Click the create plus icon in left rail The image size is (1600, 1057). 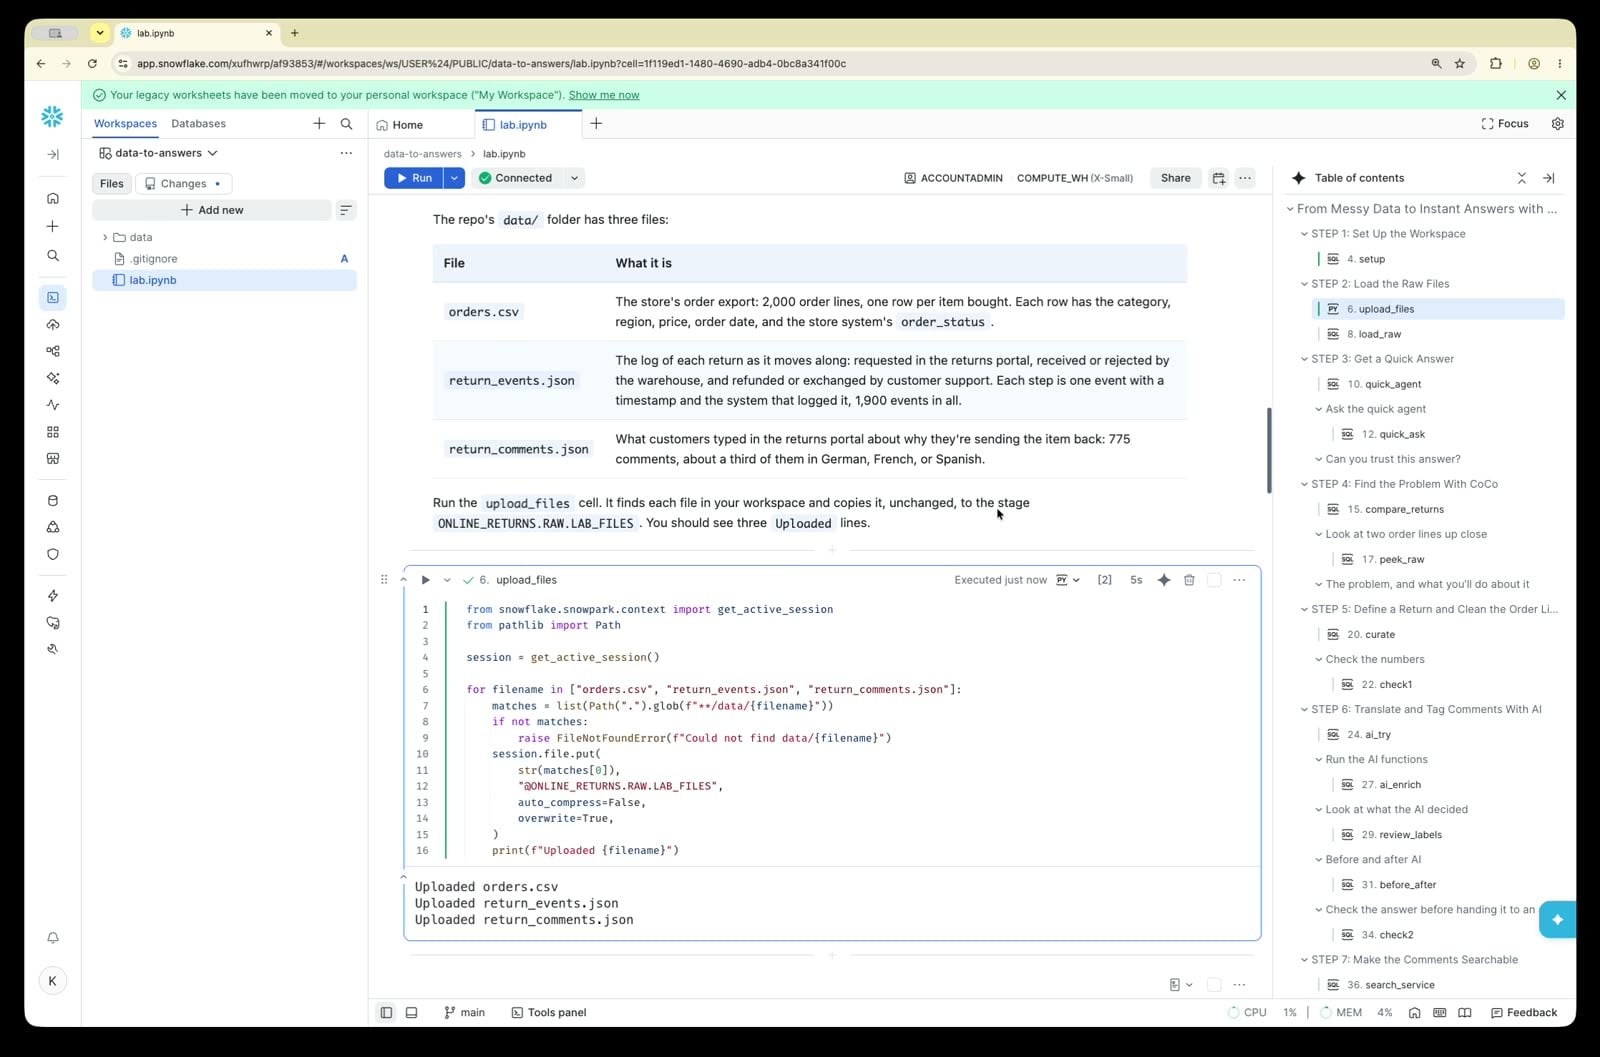(53, 227)
